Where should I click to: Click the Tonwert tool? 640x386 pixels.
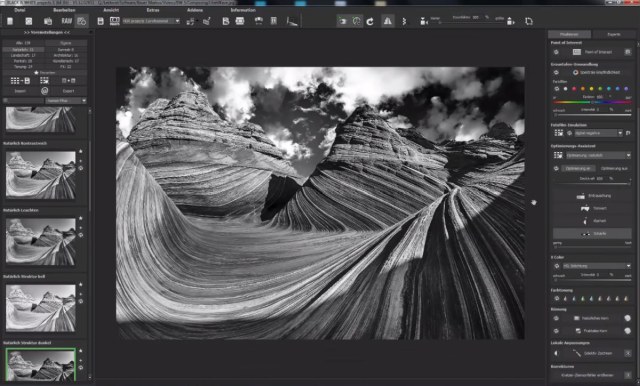click(592, 208)
